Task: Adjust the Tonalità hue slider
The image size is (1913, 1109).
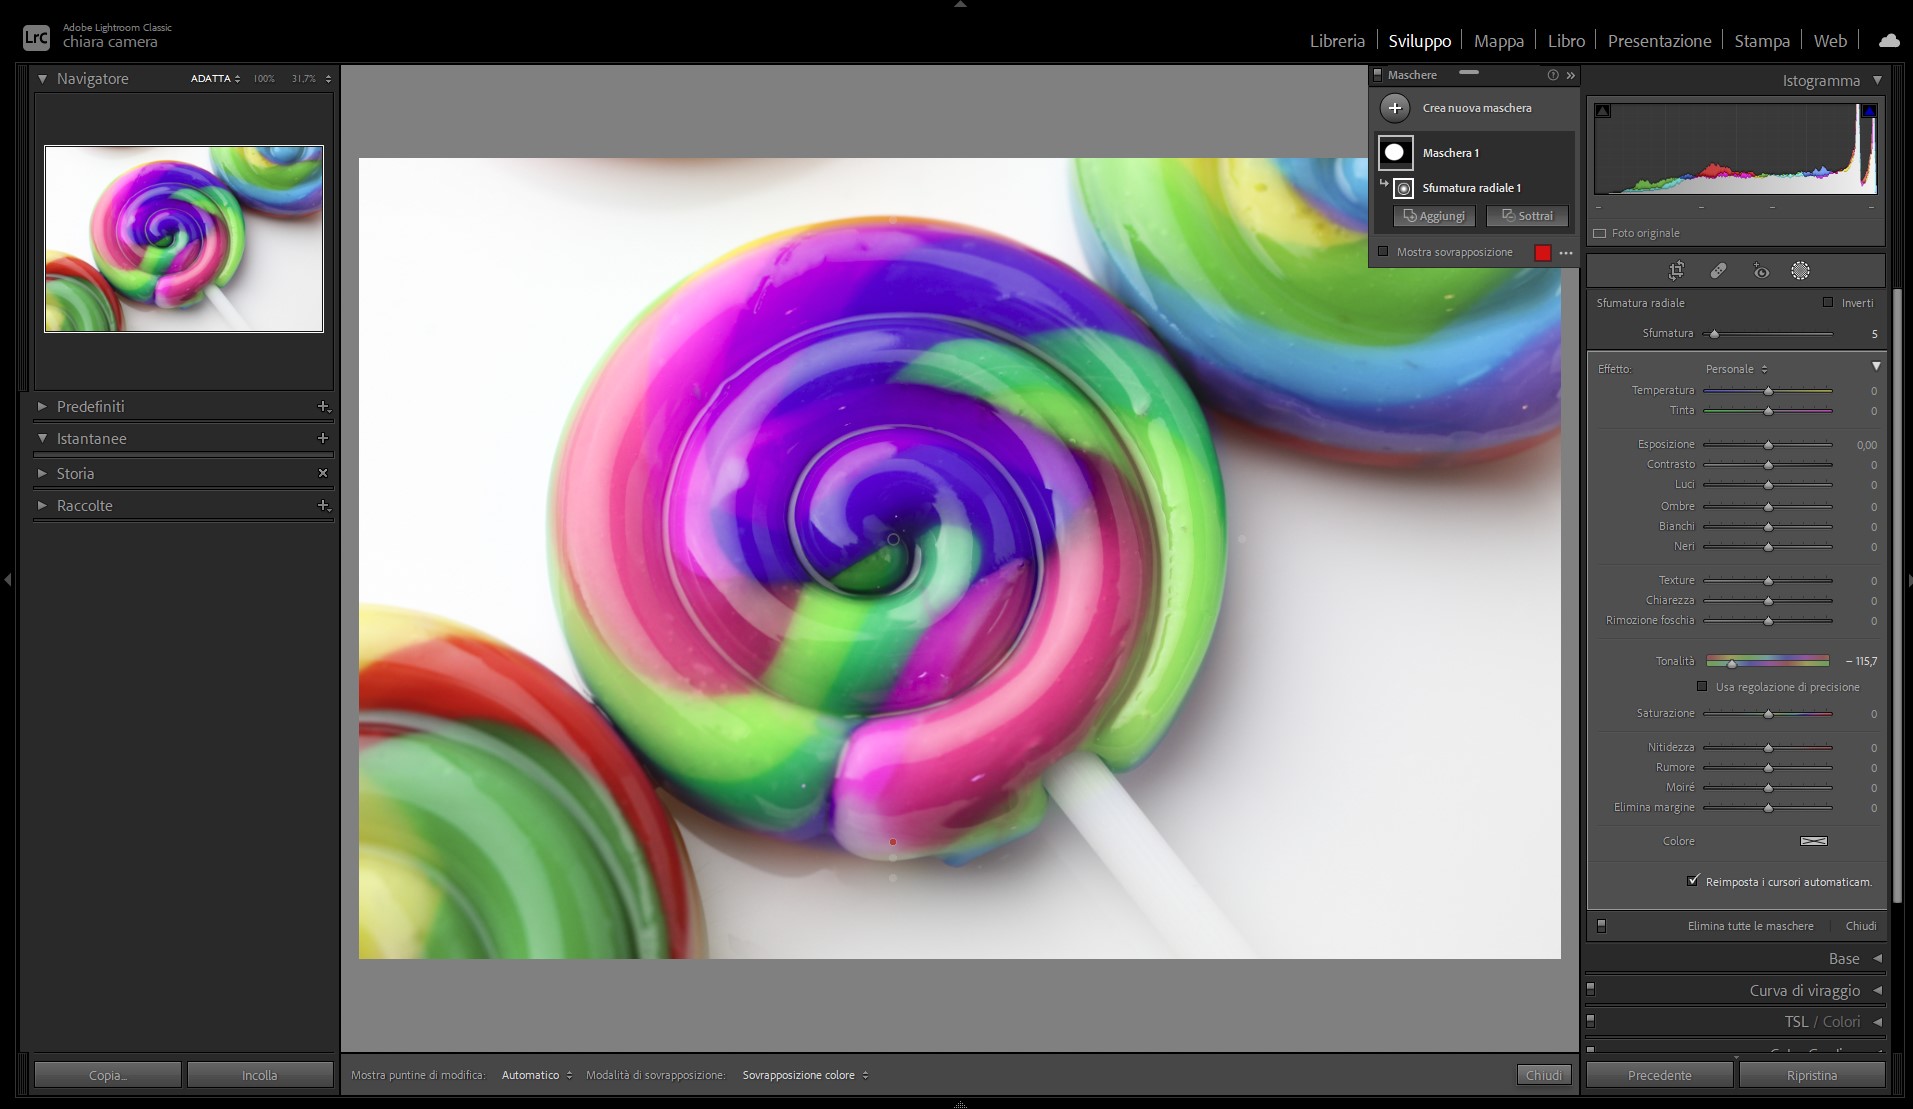Action: pyautogui.click(x=1732, y=662)
